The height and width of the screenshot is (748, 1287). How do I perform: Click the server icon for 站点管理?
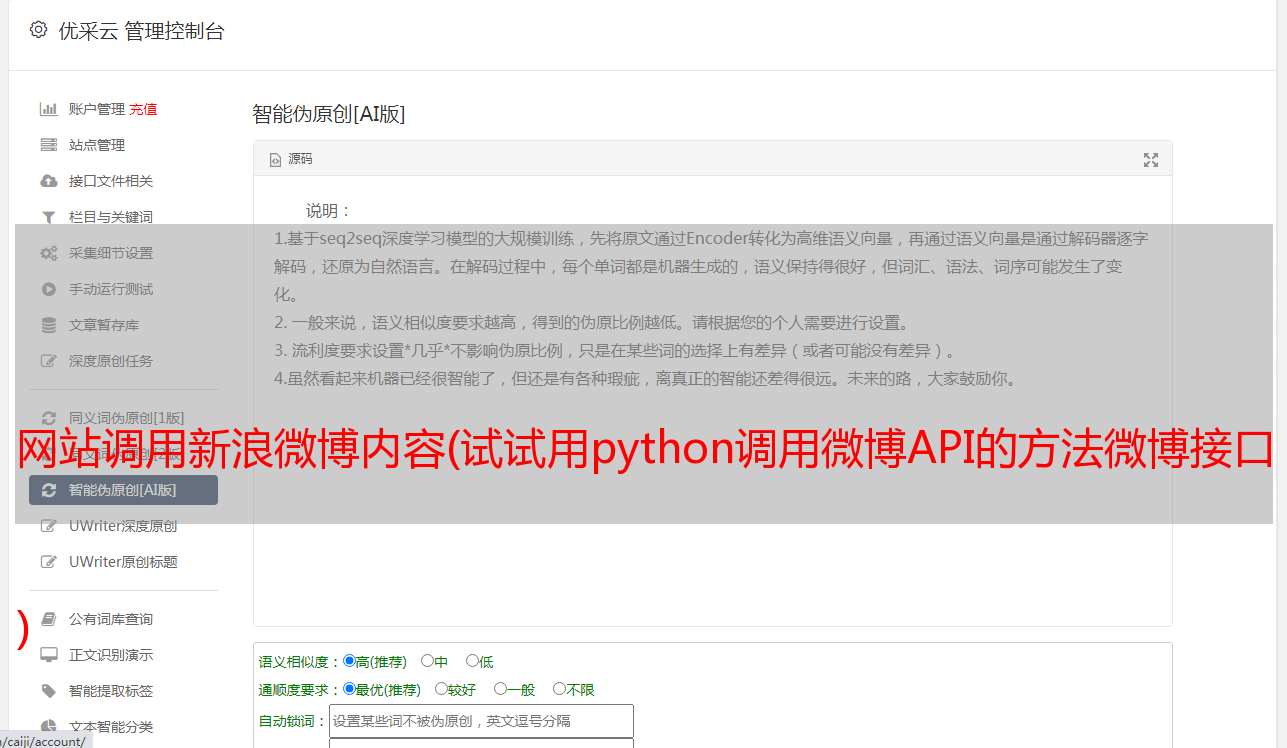pyautogui.click(x=48, y=145)
